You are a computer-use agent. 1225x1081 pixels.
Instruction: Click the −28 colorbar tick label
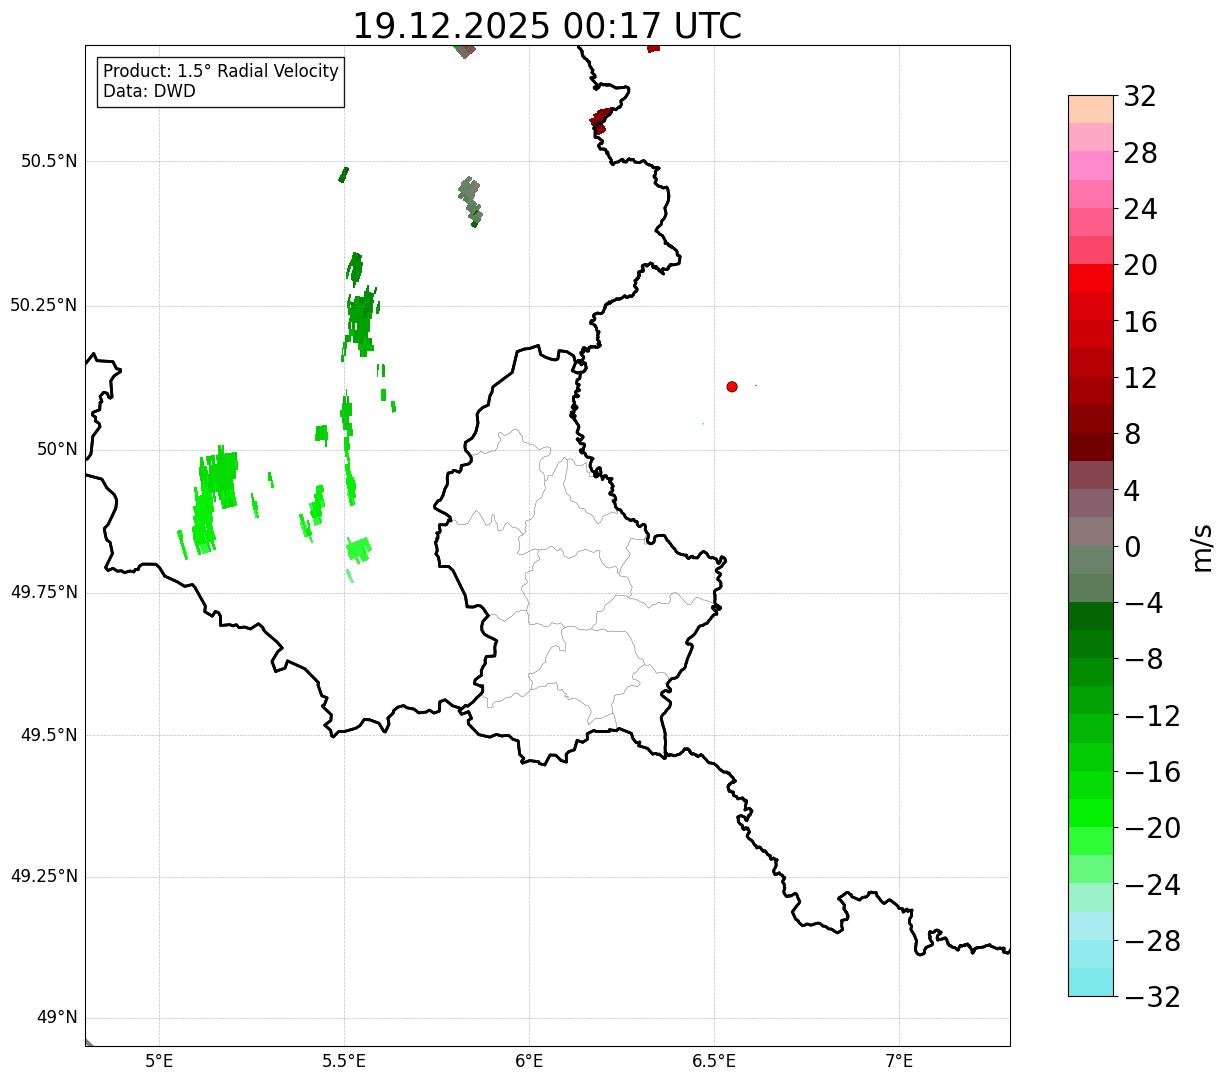1152,941
